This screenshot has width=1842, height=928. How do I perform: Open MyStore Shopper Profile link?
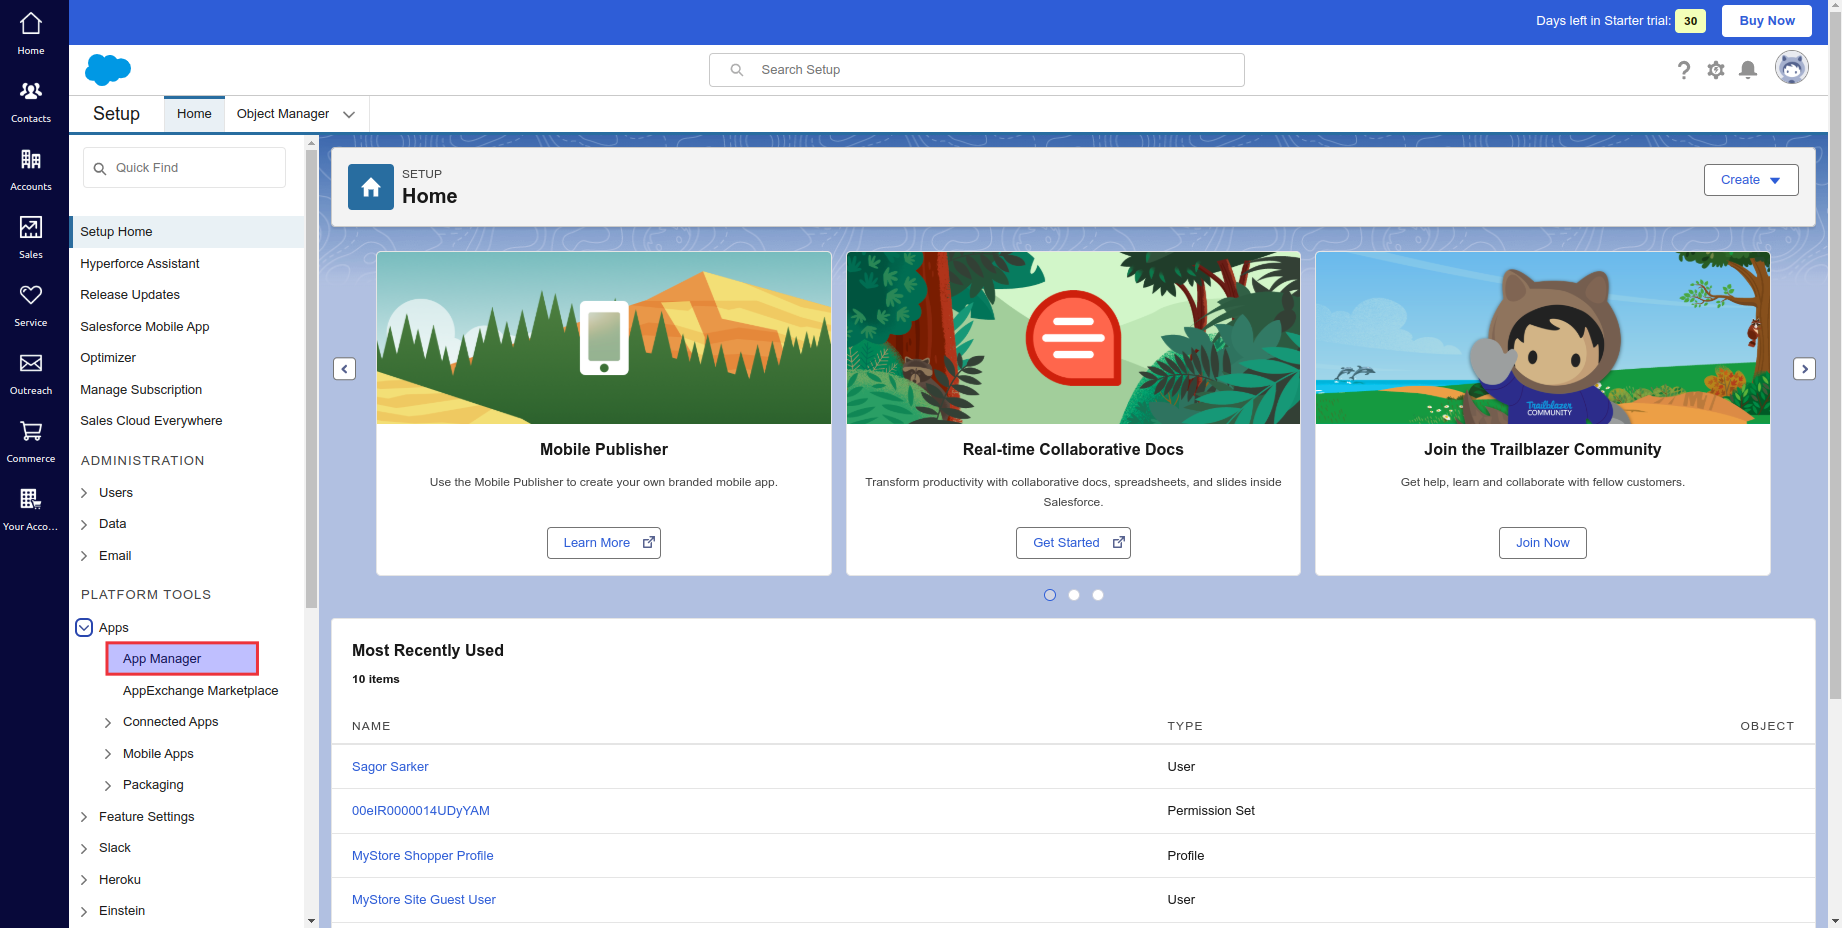(423, 856)
